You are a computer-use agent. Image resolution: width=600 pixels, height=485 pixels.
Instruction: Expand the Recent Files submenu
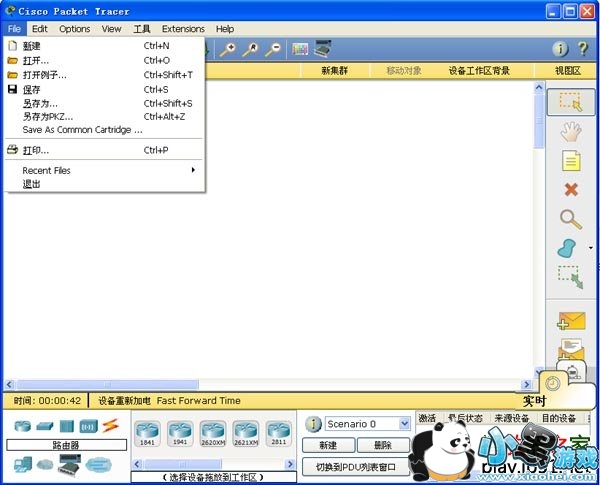193,170
